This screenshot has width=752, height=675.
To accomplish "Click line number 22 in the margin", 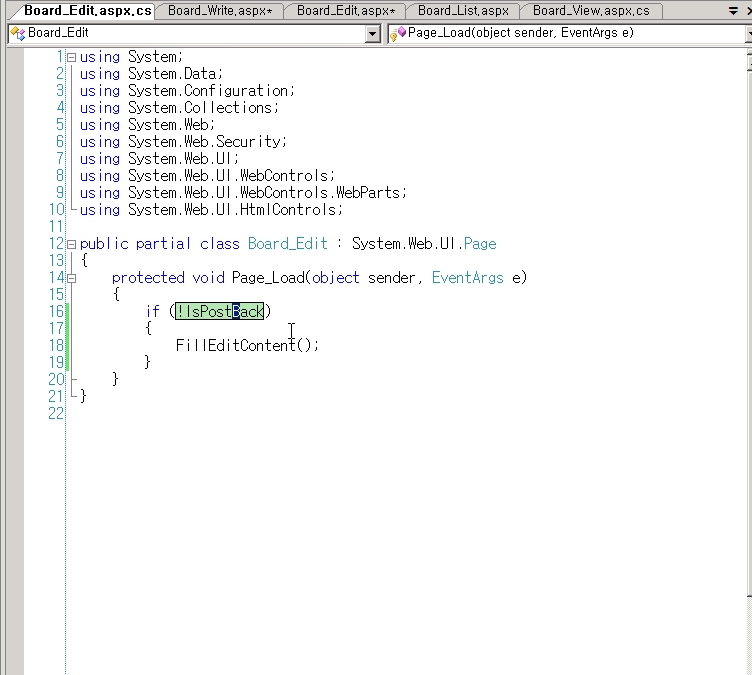I will click(56, 414).
